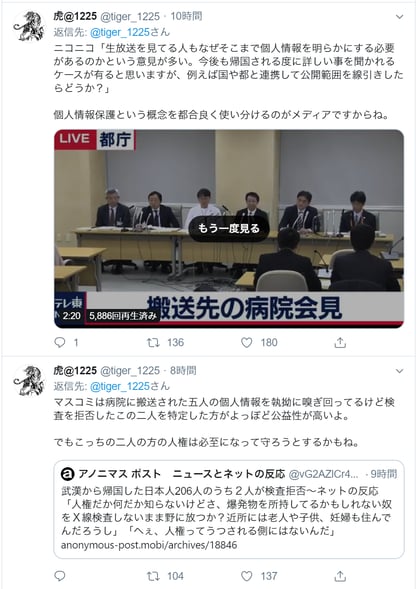Open the 10時間 timestamp of first tweet
Viewport: 418px width, 589px height.
tap(186, 16)
